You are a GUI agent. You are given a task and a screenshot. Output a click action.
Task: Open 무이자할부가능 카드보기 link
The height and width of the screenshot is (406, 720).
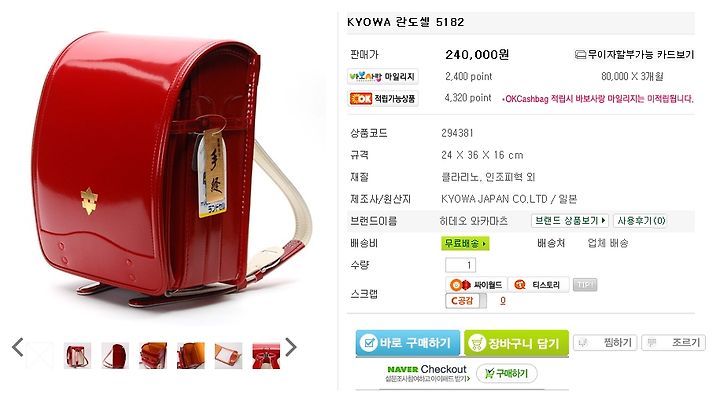634,55
